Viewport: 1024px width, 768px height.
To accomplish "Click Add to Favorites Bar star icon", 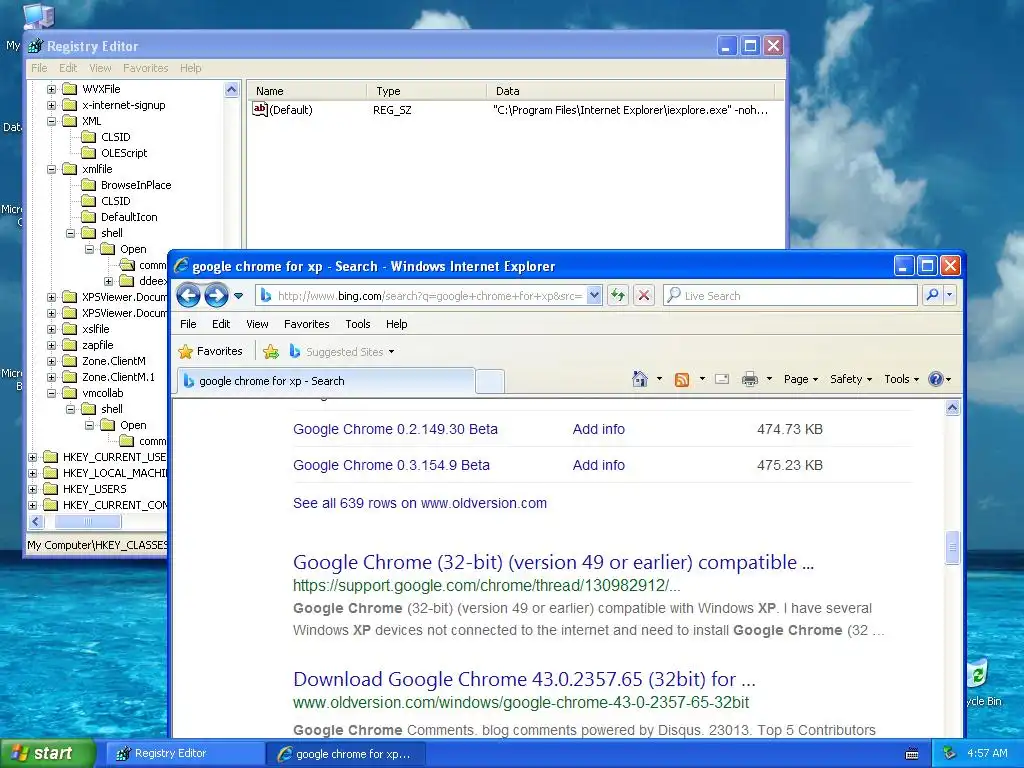I will [270, 351].
